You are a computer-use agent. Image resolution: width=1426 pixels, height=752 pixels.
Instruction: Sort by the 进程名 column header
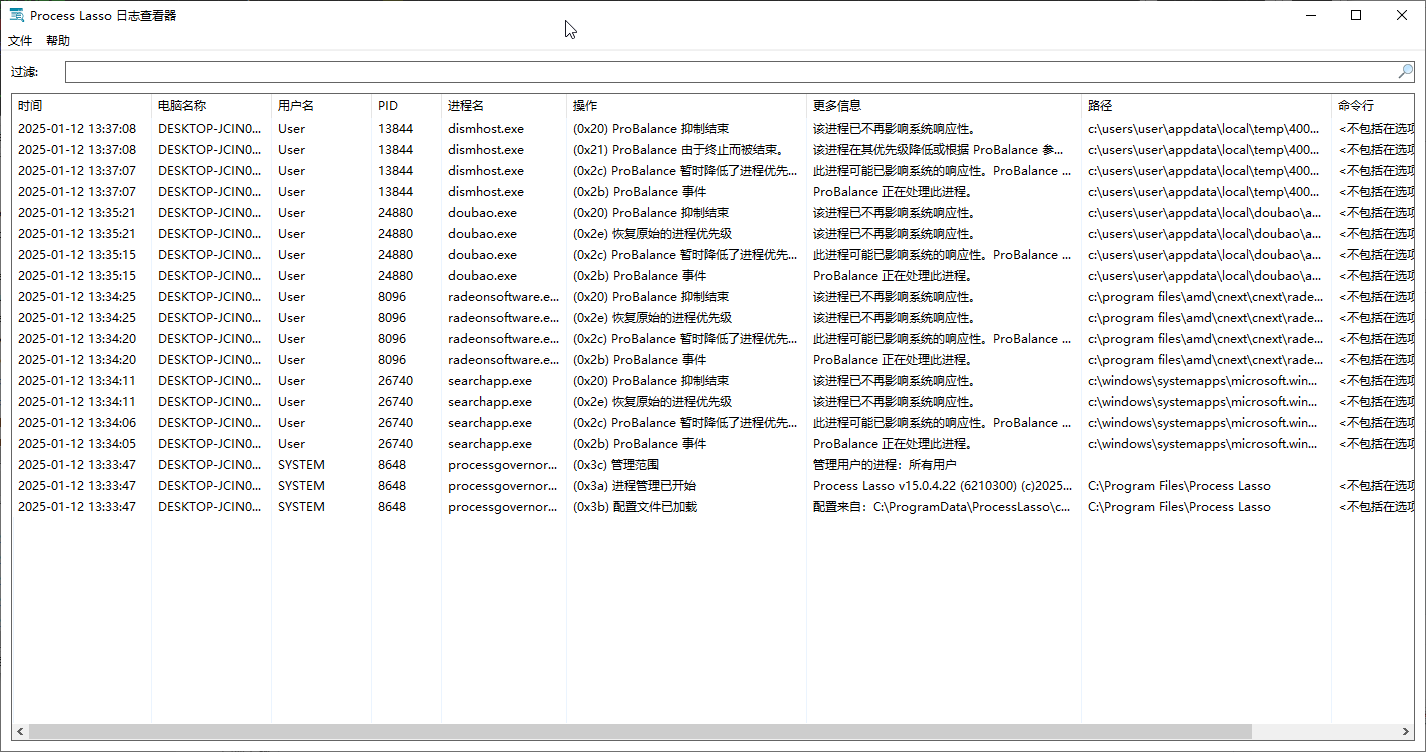504,105
